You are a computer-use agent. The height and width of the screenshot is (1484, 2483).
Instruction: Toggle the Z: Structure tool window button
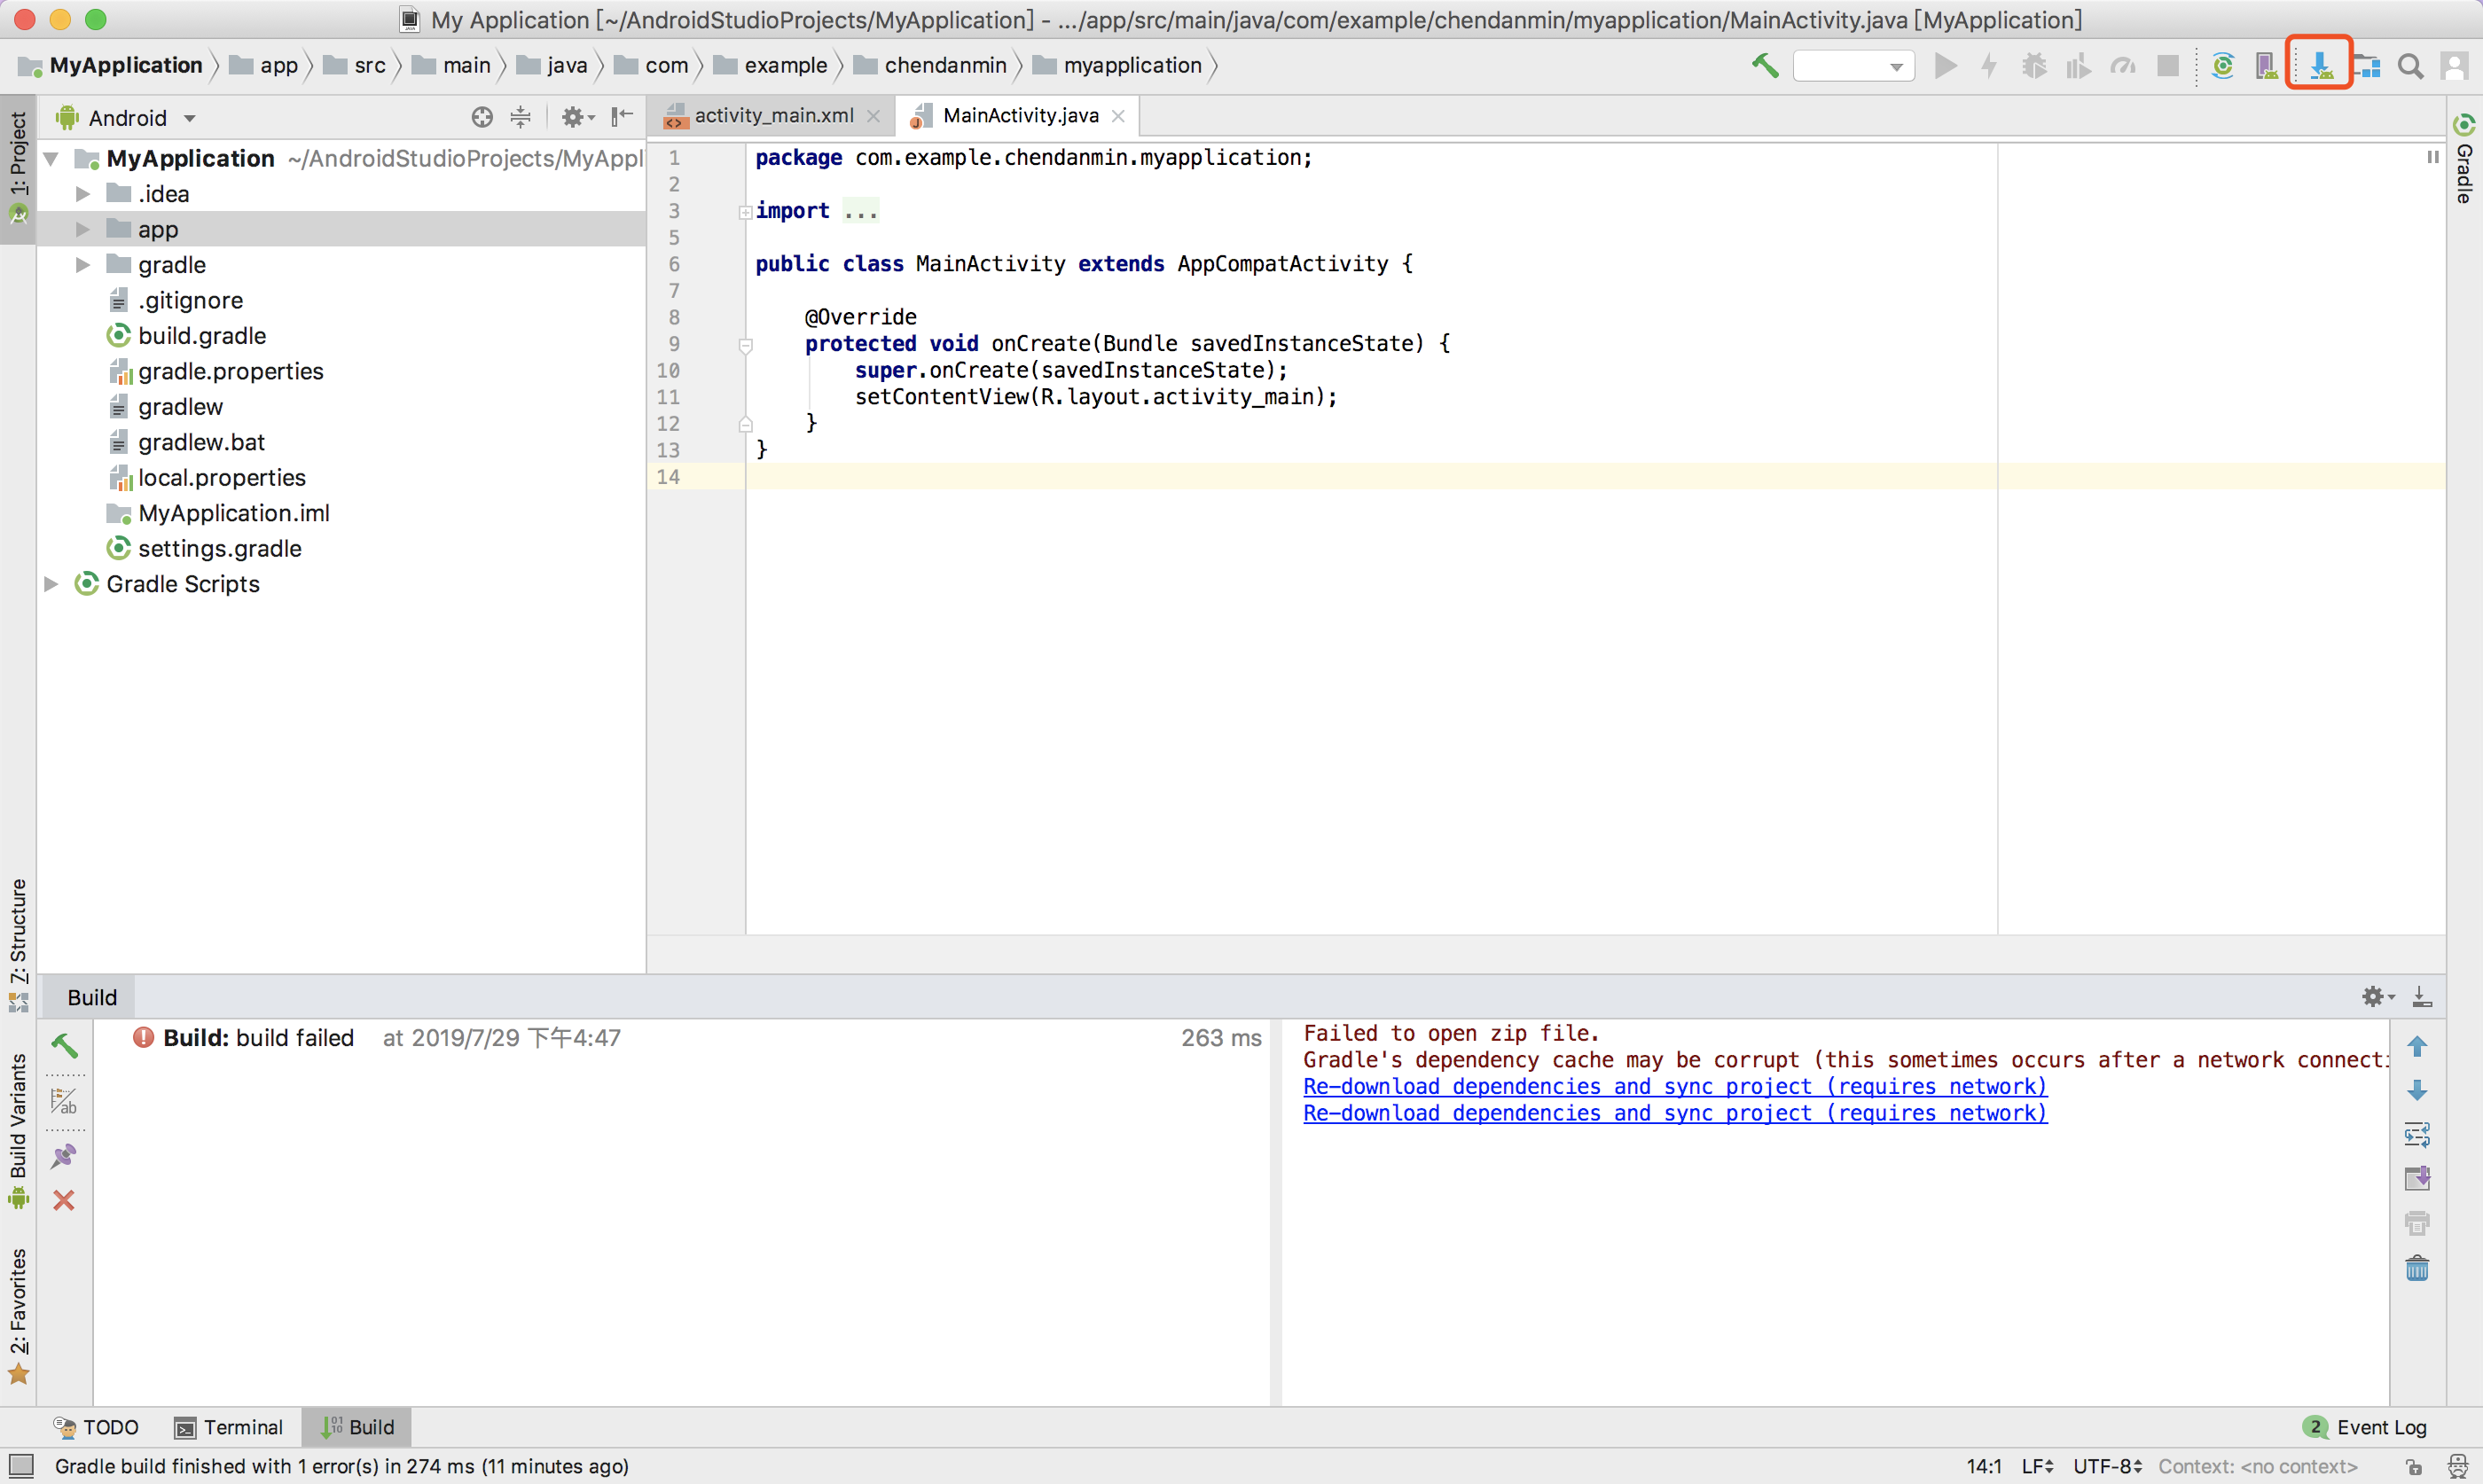pos(18,945)
